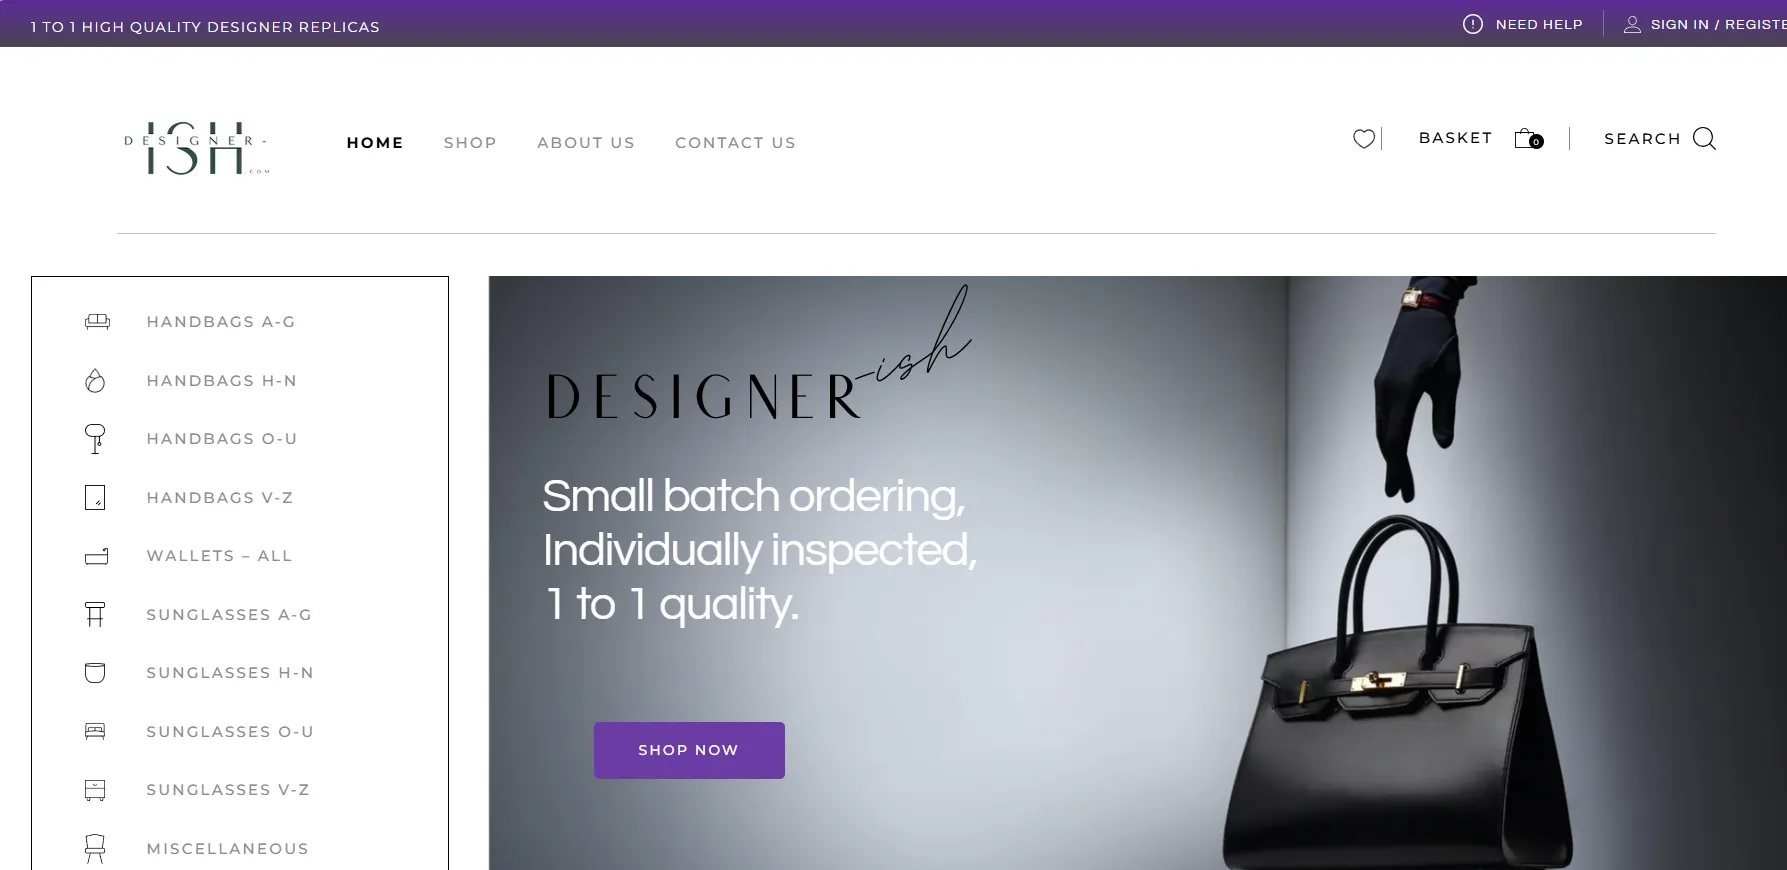The width and height of the screenshot is (1787, 870).
Task: Go to the About Us page
Action: (x=586, y=143)
